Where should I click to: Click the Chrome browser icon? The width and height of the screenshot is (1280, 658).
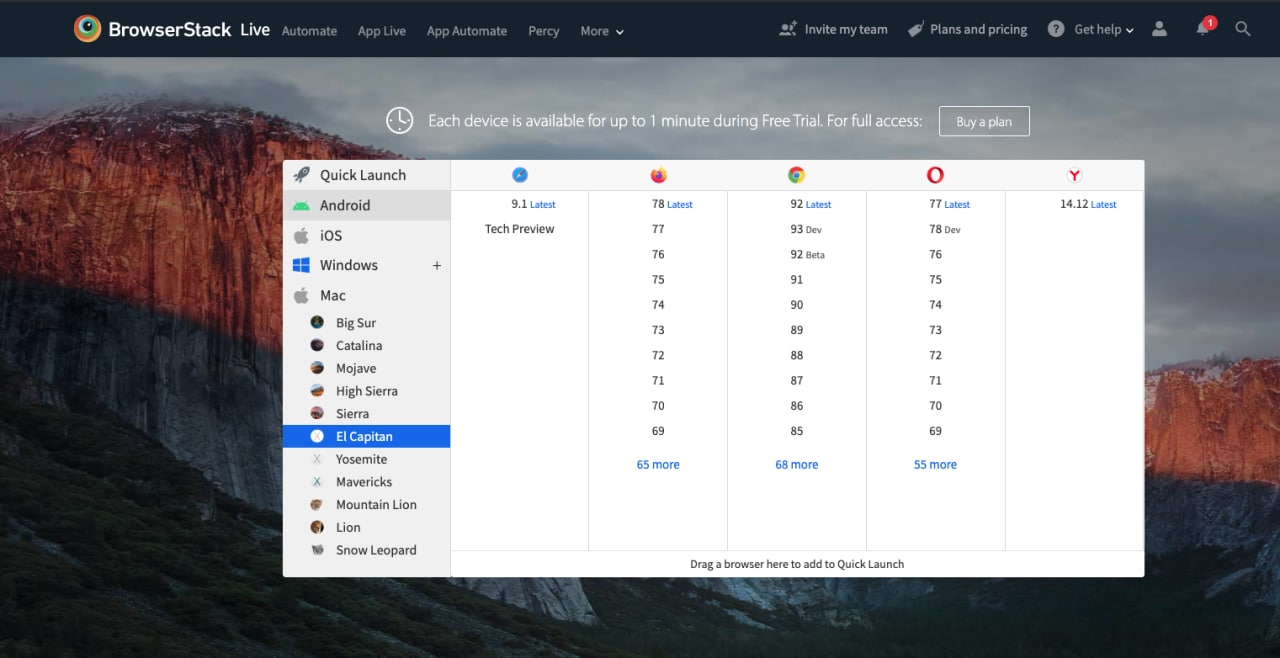point(796,175)
